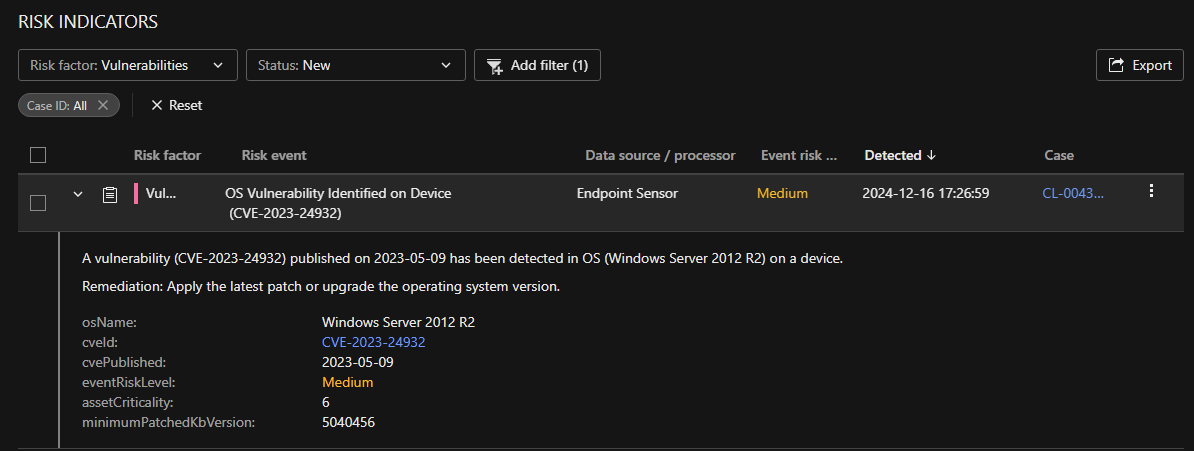Screen dimensions: 1194x451
Task: Open case link CL-0043
Action: 1073,193
